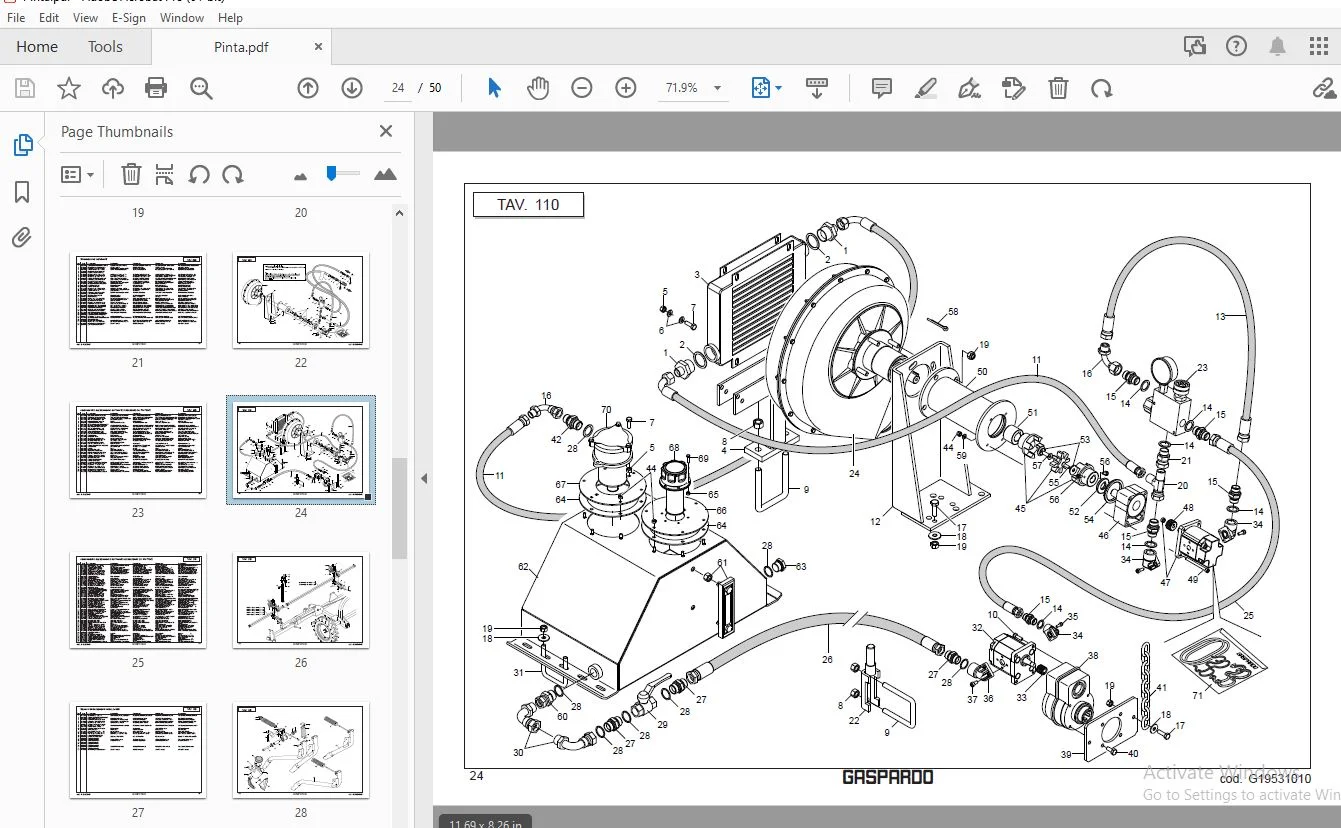Click the insert pages icon in thumbnails panel
The height and width of the screenshot is (828, 1341).
pyautogui.click(x=165, y=174)
